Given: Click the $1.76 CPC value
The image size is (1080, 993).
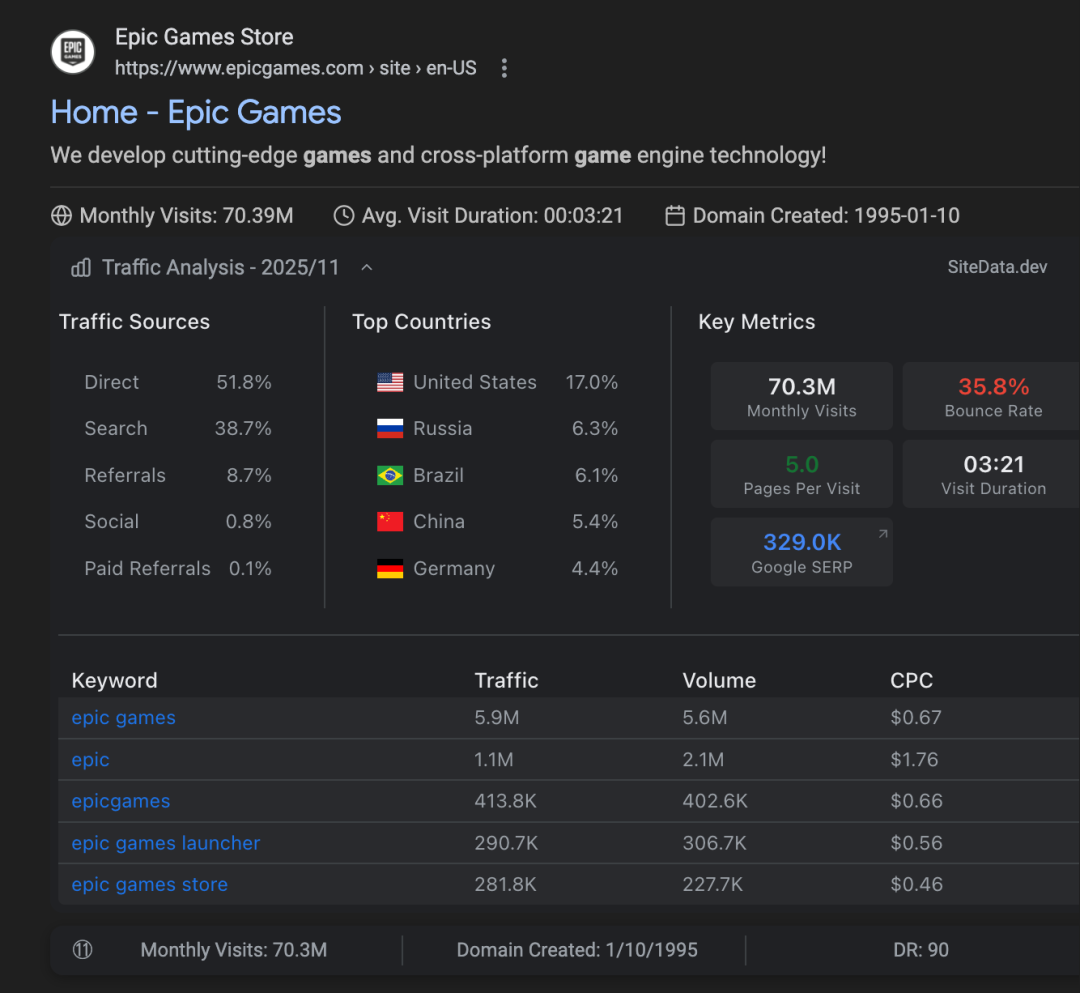Looking at the screenshot, I should pos(914,760).
